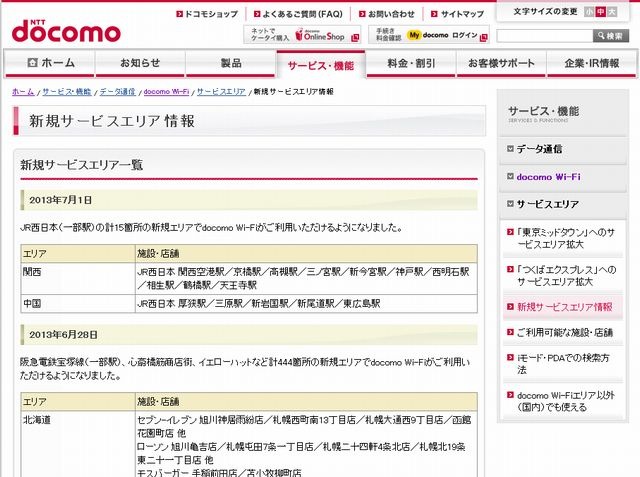This screenshot has width=640, height=477.
Task: Click the NTT docomo logo
Action: pos(66,31)
